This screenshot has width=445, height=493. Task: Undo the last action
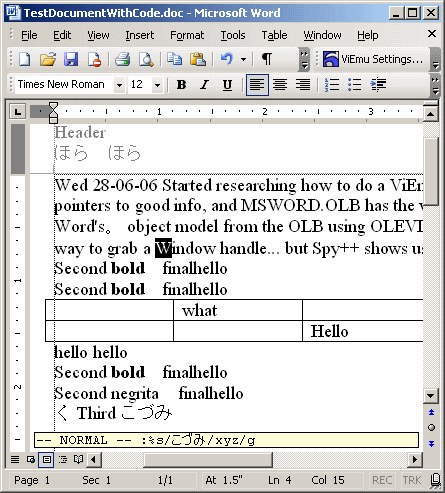[x=227, y=59]
